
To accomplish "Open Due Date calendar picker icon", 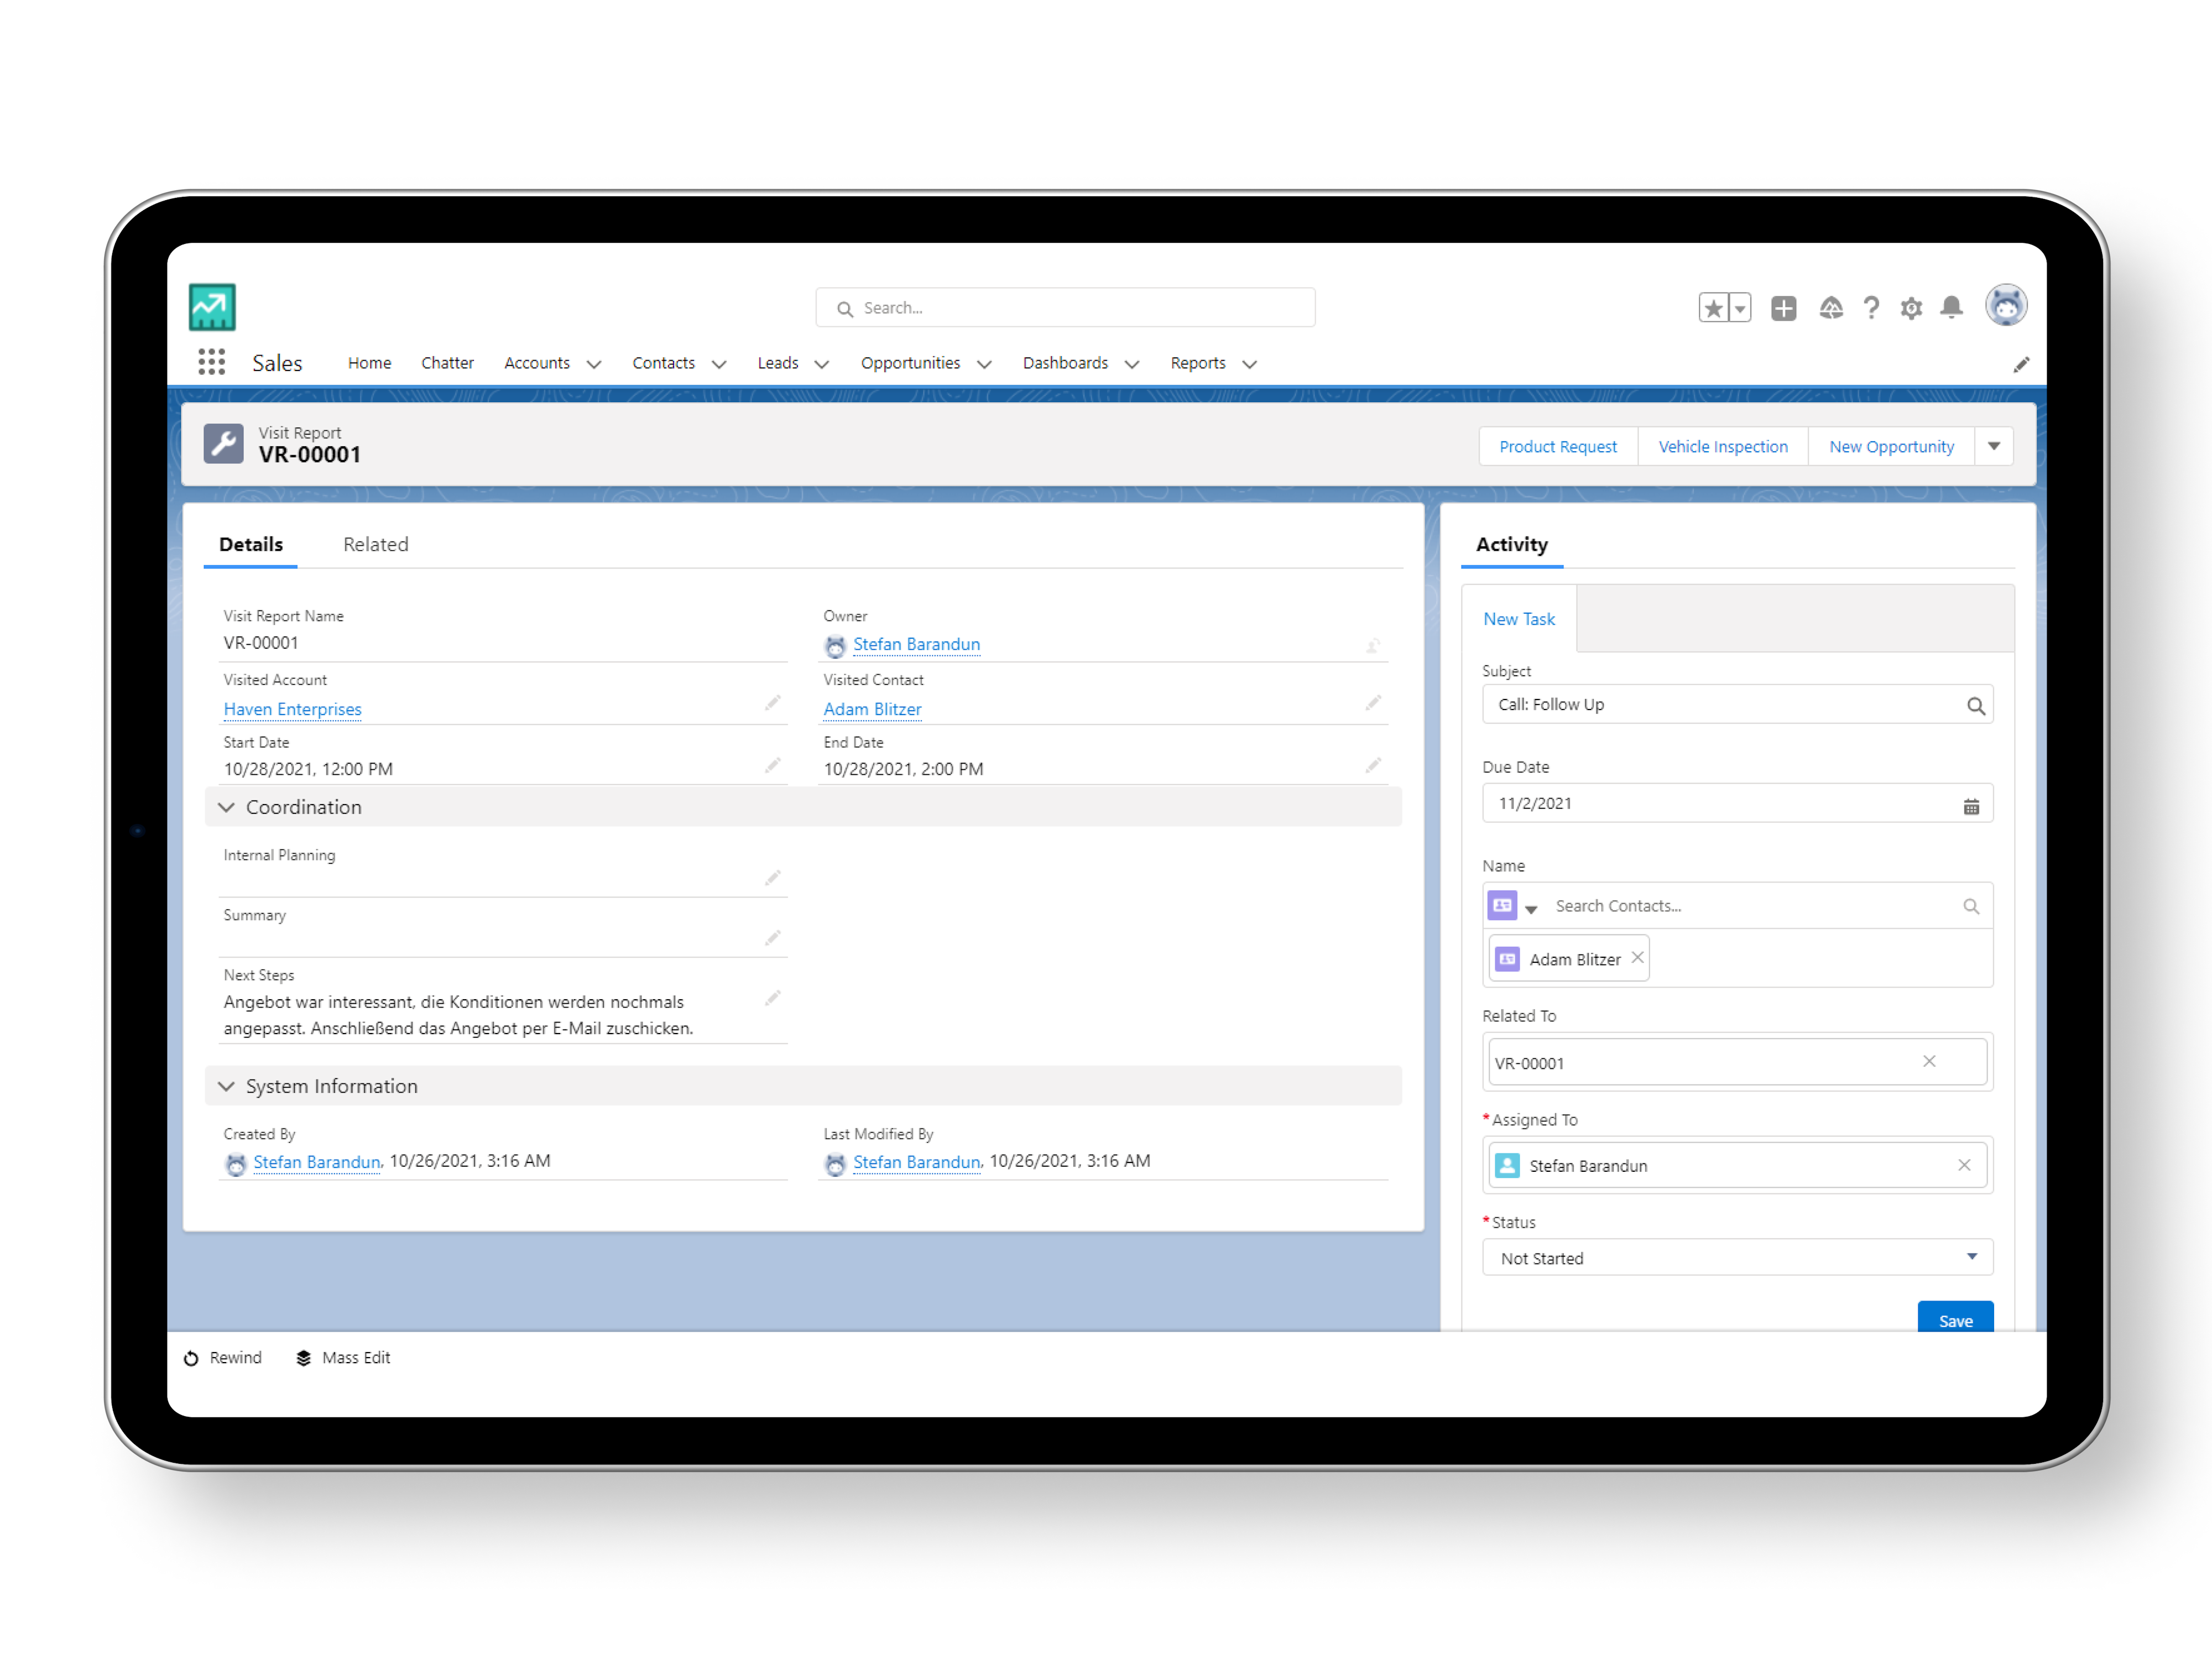I will (x=1971, y=806).
